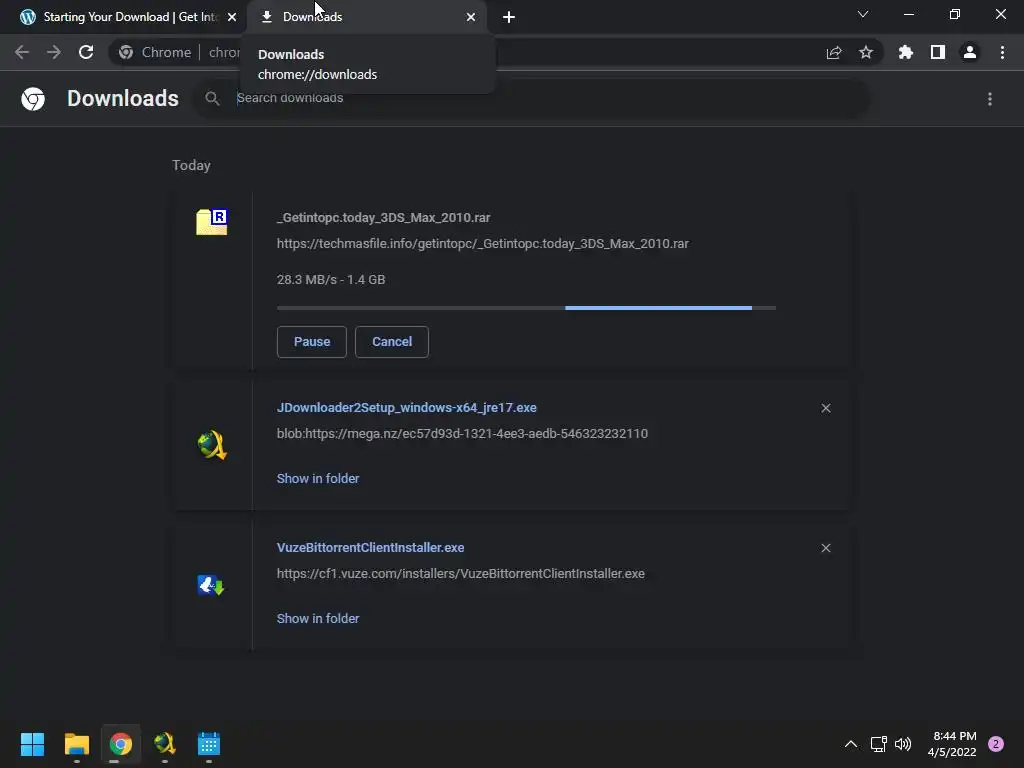Open the calendar app on taskbar
This screenshot has height=768, width=1024.
click(209, 744)
